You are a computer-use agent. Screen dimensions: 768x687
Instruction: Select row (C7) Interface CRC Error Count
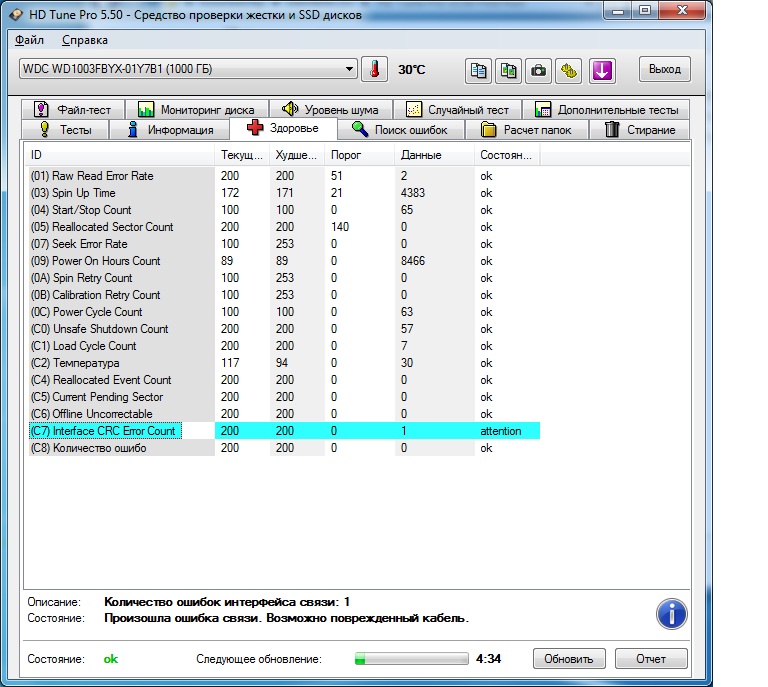[x=284, y=431]
